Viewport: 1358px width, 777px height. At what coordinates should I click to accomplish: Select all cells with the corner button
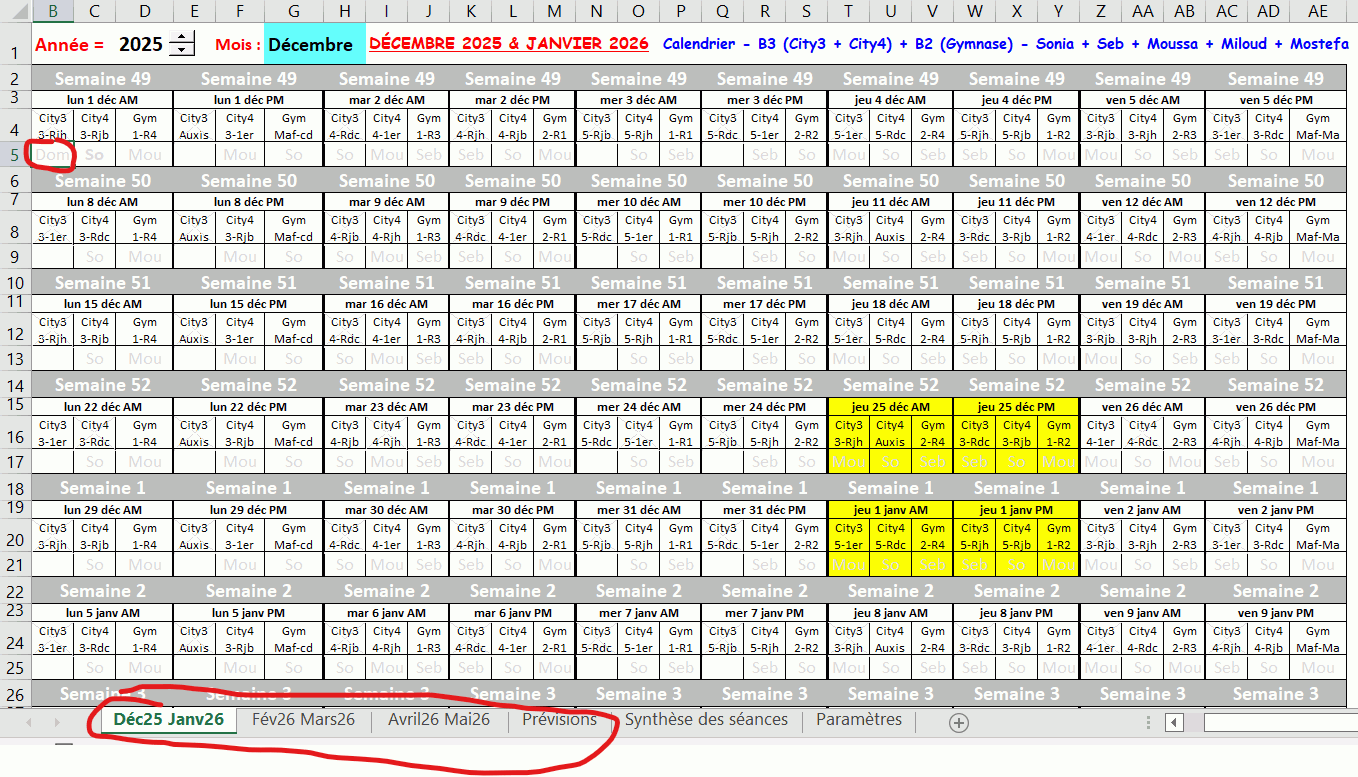point(15,10)
